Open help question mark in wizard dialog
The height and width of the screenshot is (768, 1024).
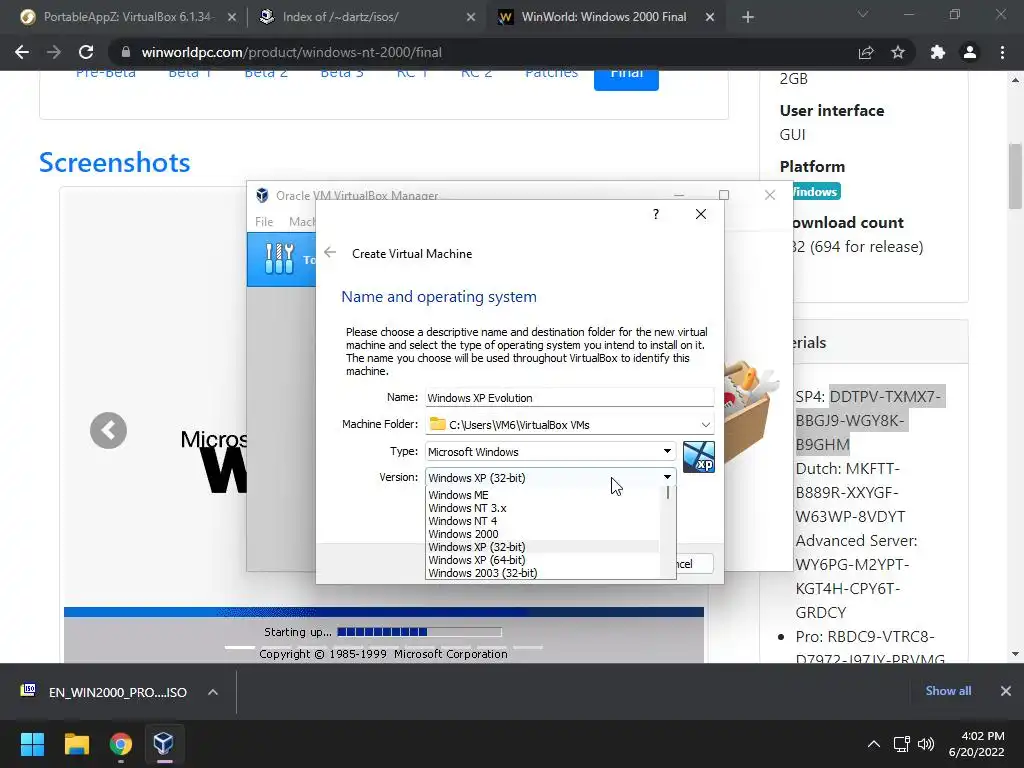tap(656, 214)
